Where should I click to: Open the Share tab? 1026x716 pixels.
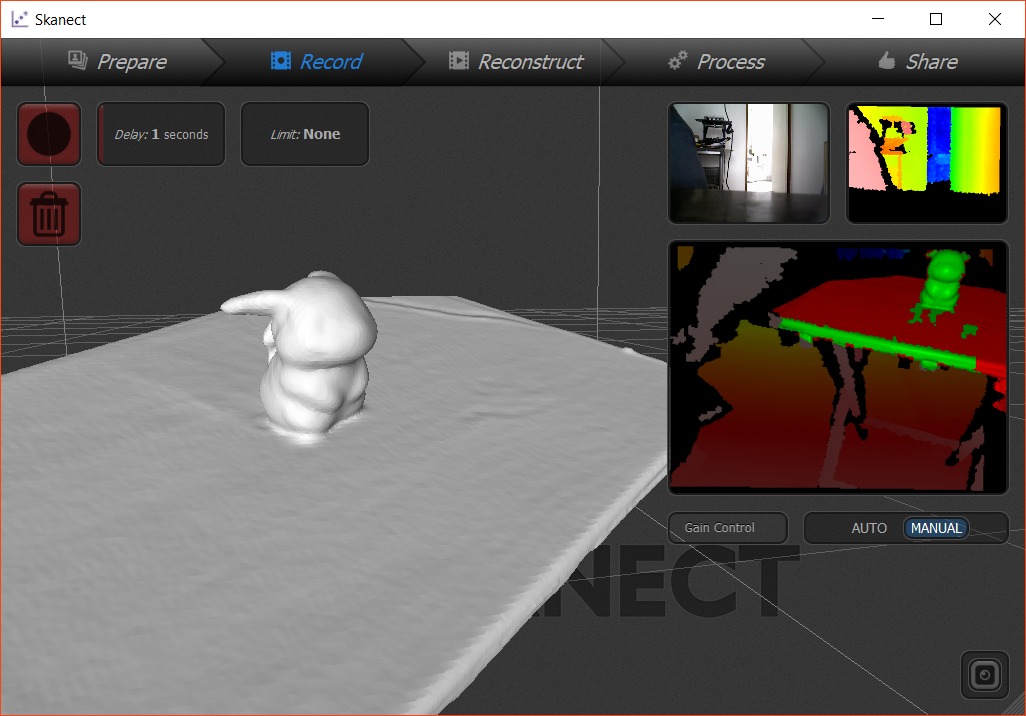pyautogui.click(x=917, y=62)
